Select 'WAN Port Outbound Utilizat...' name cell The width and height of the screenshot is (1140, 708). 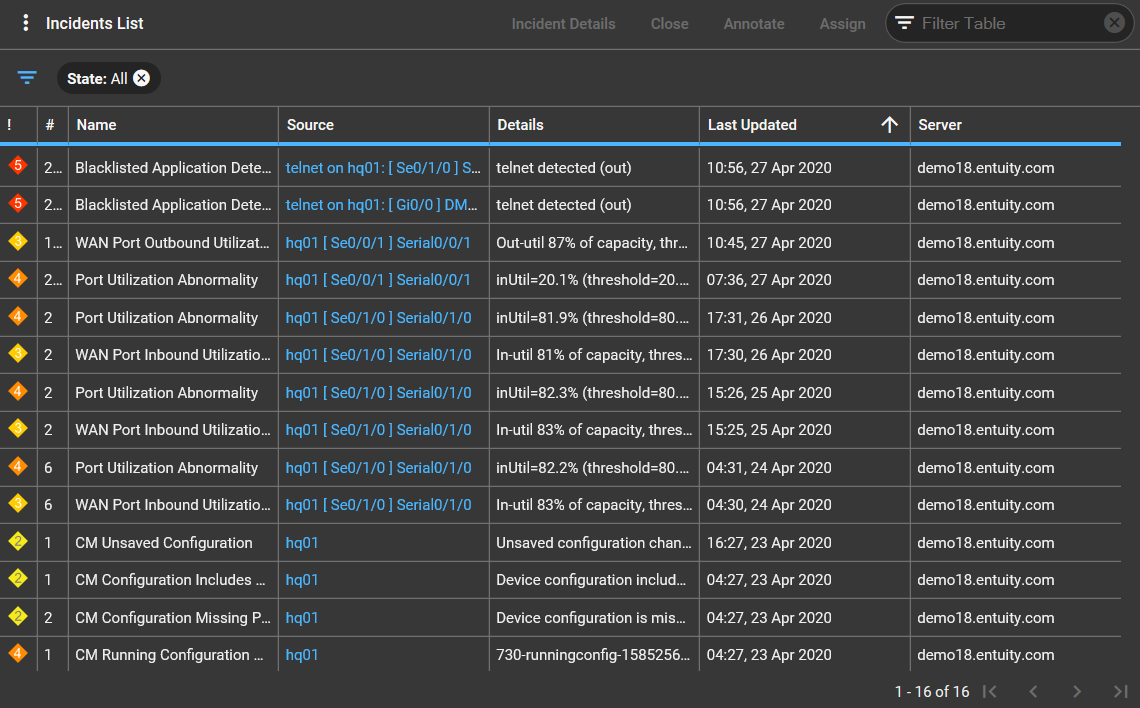coord(173,243)
